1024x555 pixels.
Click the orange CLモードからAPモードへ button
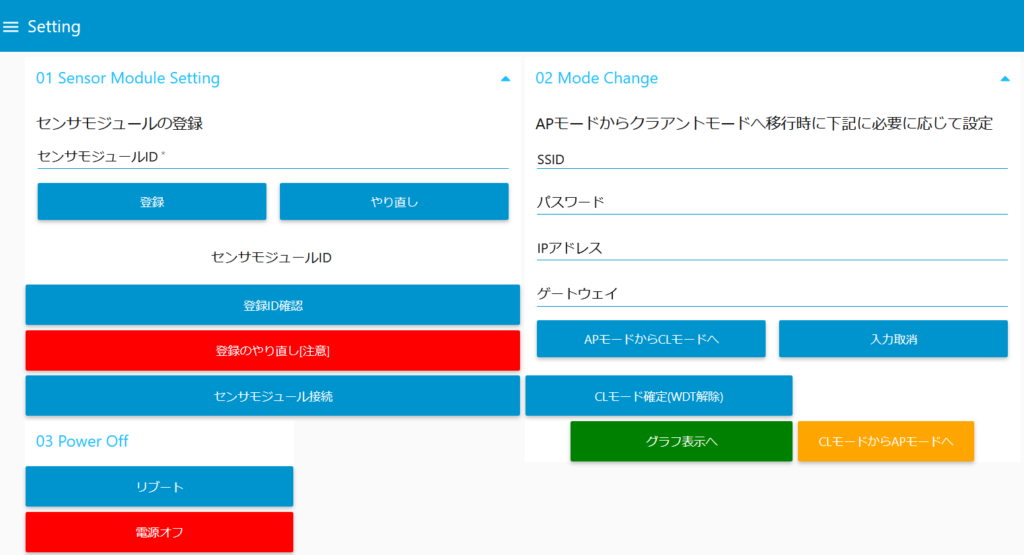point(885,442)
